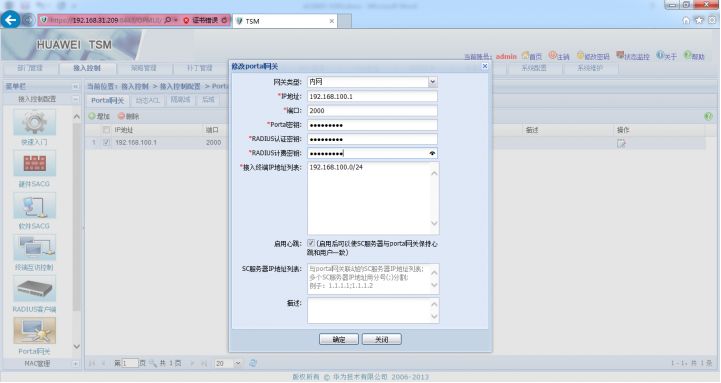This screenshot has height=383, width=721.
Task: Close the TSM browser tab
Action: pyautogui.click(x=332, y=21)
